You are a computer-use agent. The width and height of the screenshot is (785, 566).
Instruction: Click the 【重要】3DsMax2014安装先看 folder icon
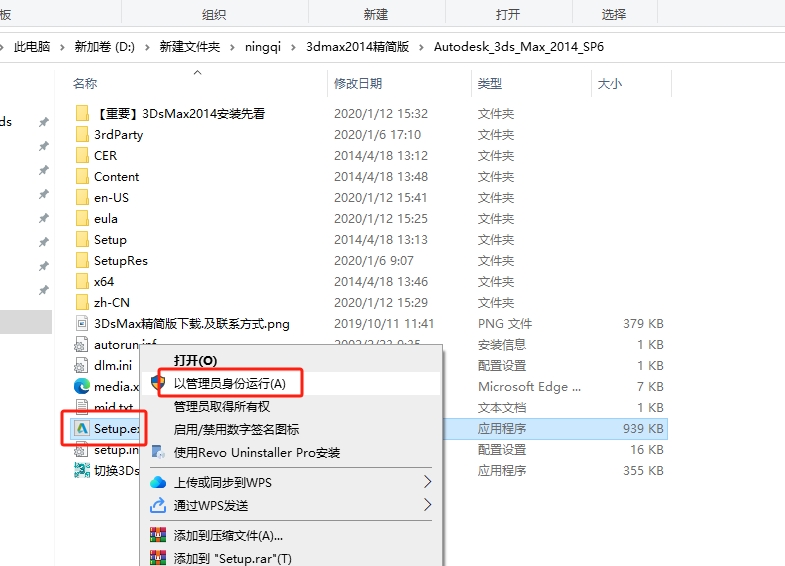[82, 114]
